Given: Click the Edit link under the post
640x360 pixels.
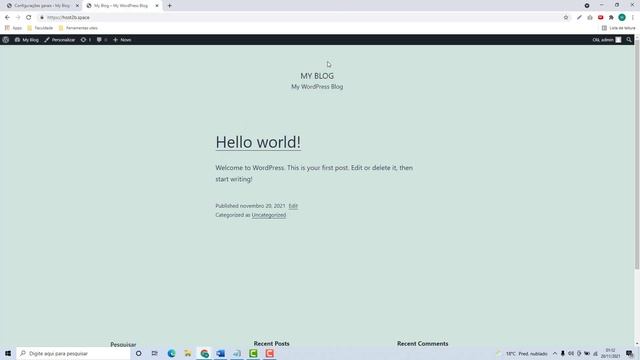Looking at the screenshot, I should (x=293, y=206).
